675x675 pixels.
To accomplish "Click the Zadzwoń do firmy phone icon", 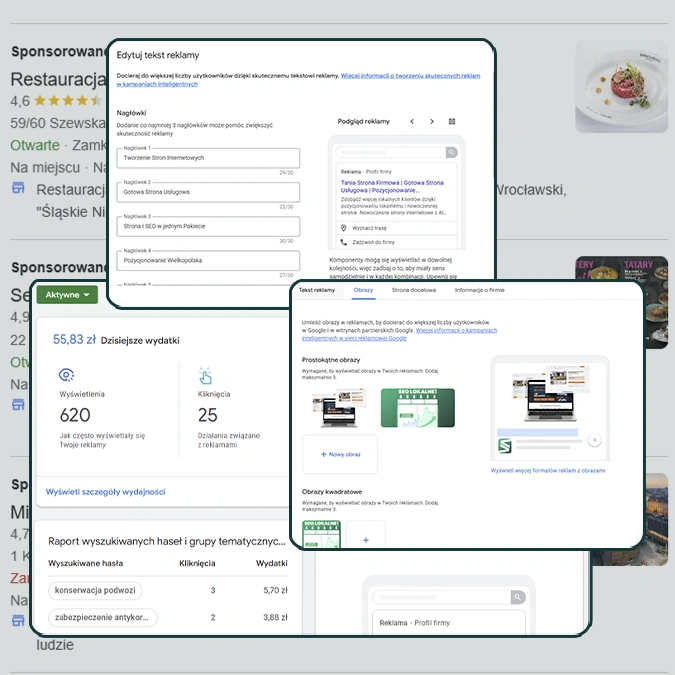I will click(x=344, y=242).
